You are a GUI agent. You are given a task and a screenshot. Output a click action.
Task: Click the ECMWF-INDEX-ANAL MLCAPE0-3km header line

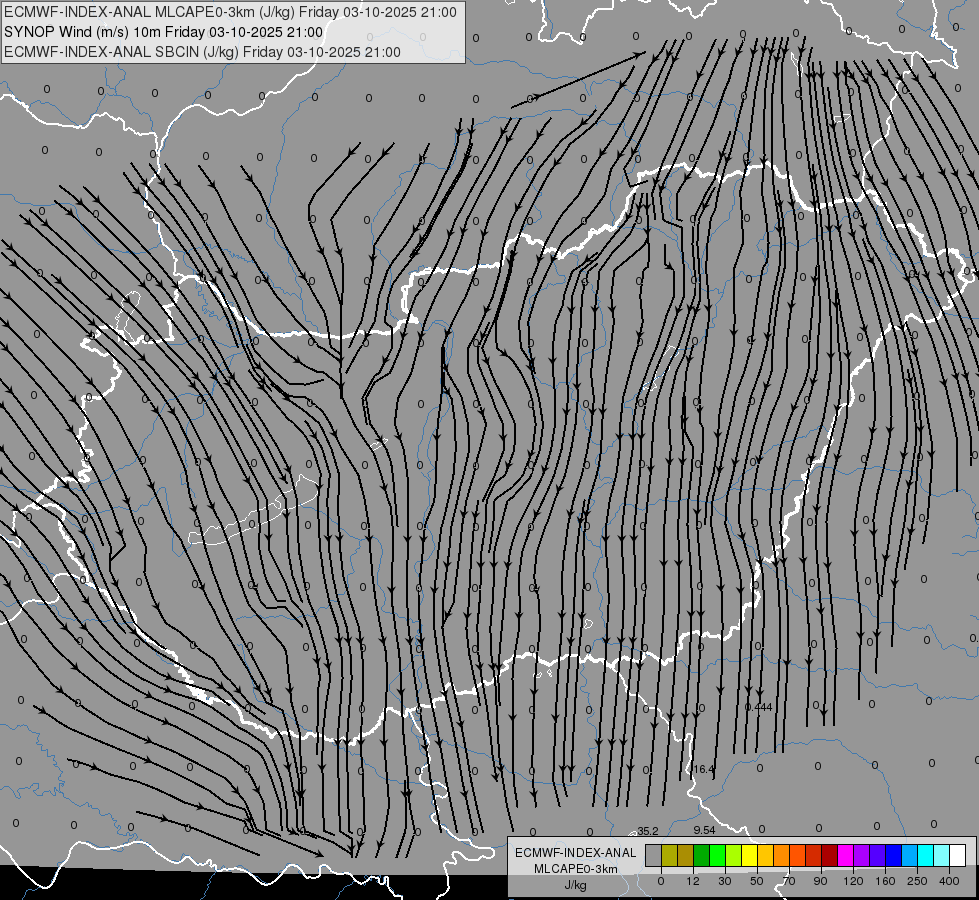coord(230,12)
